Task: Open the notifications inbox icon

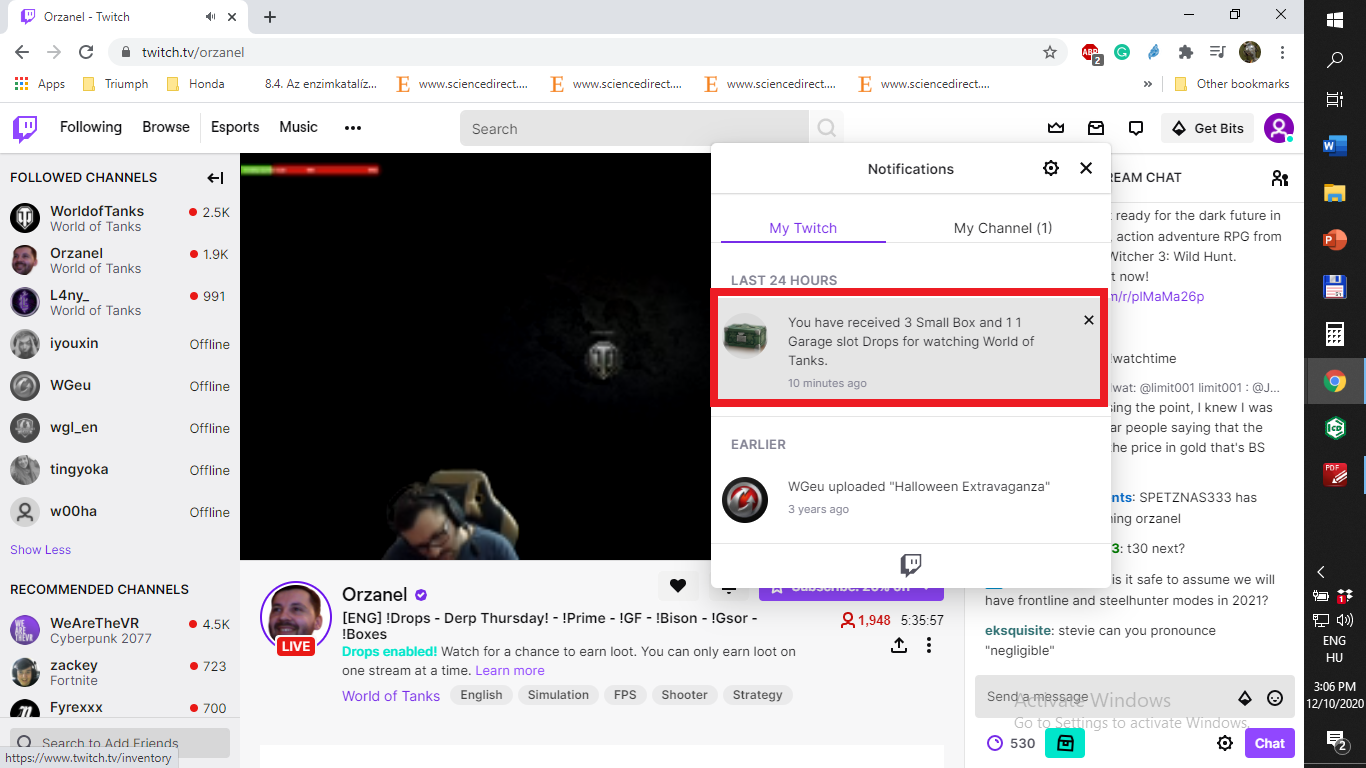Action: [x=1096, y=128]
